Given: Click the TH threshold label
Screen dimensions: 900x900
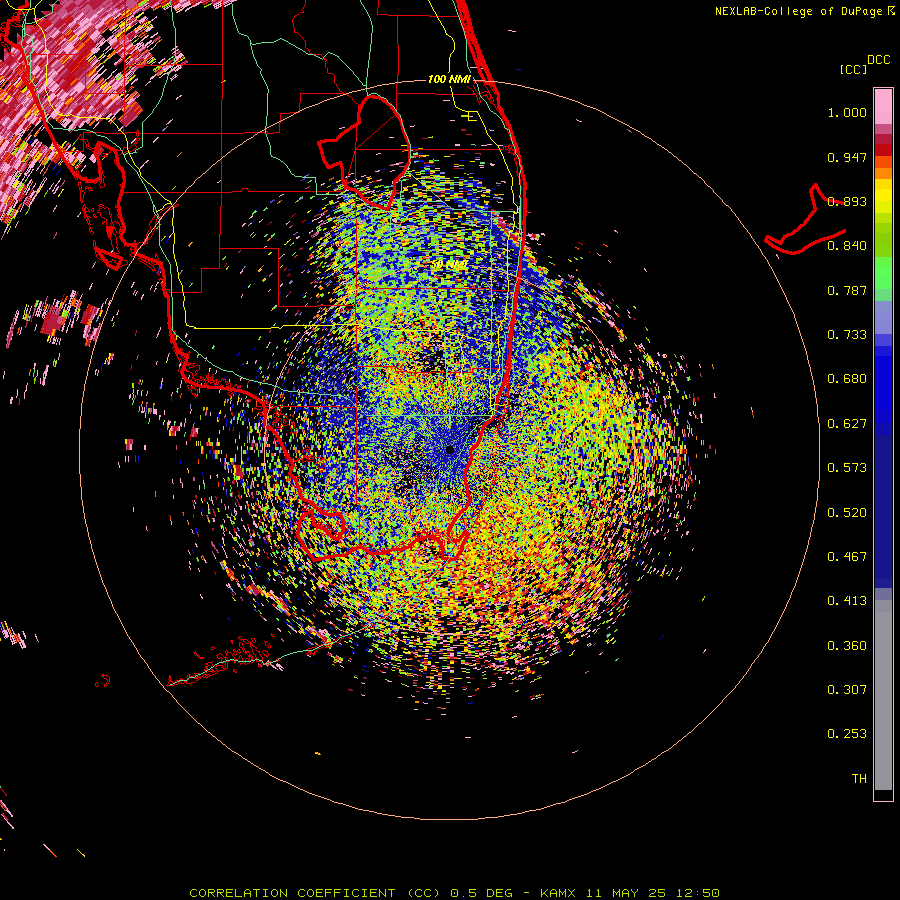Looking at the screenshot, I should [x=859, y=779].
